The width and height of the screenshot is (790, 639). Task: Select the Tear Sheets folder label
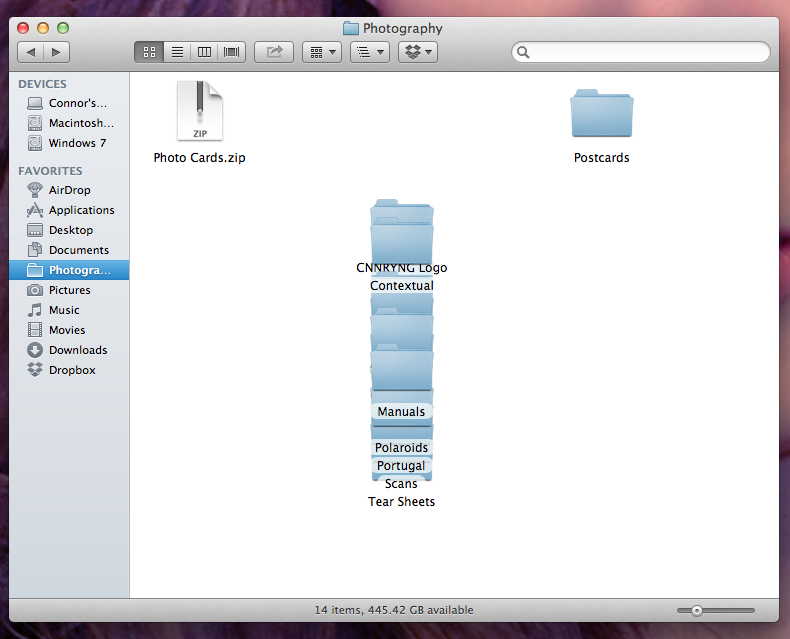pos(402,502)
